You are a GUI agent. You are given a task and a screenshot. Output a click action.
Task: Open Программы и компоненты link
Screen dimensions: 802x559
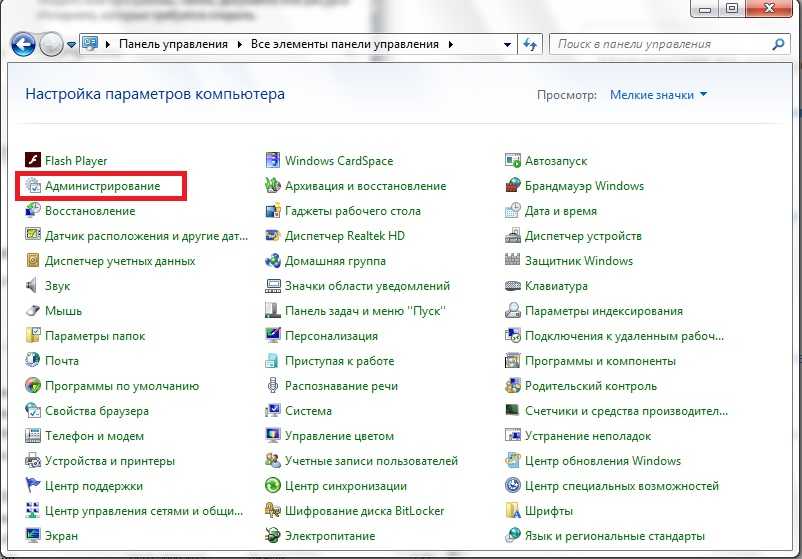pyautogui.click(x=600, y=361)
